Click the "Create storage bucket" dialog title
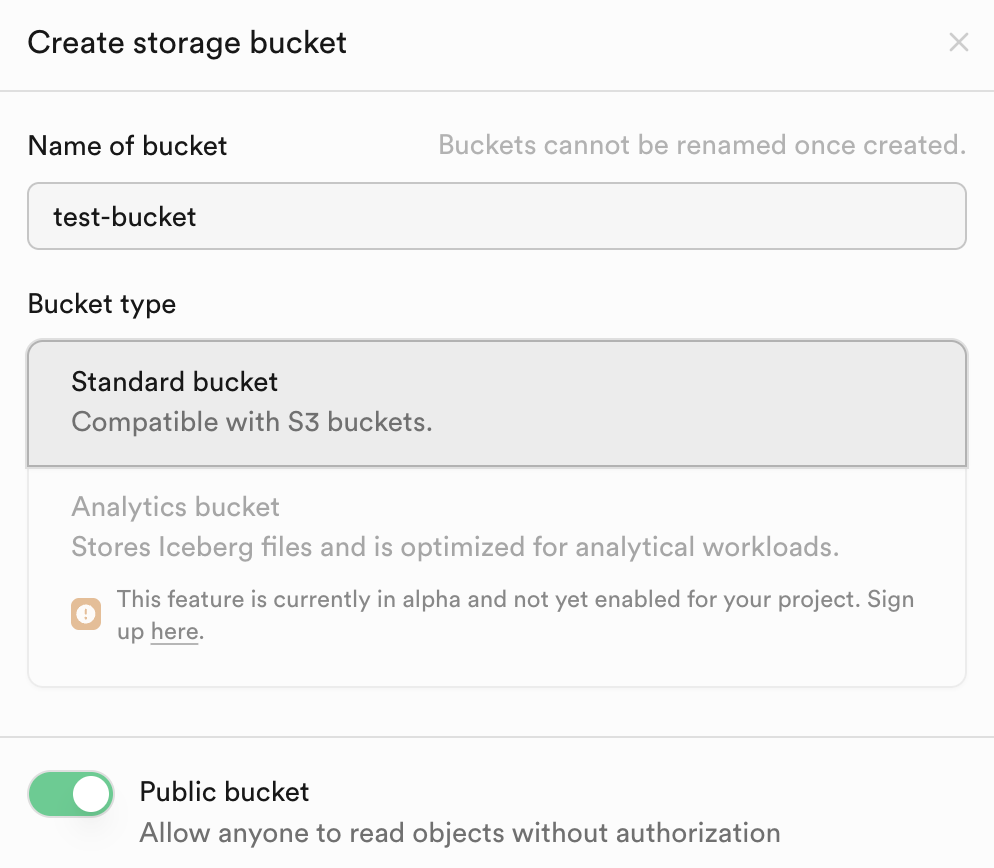 click(187, 43)
